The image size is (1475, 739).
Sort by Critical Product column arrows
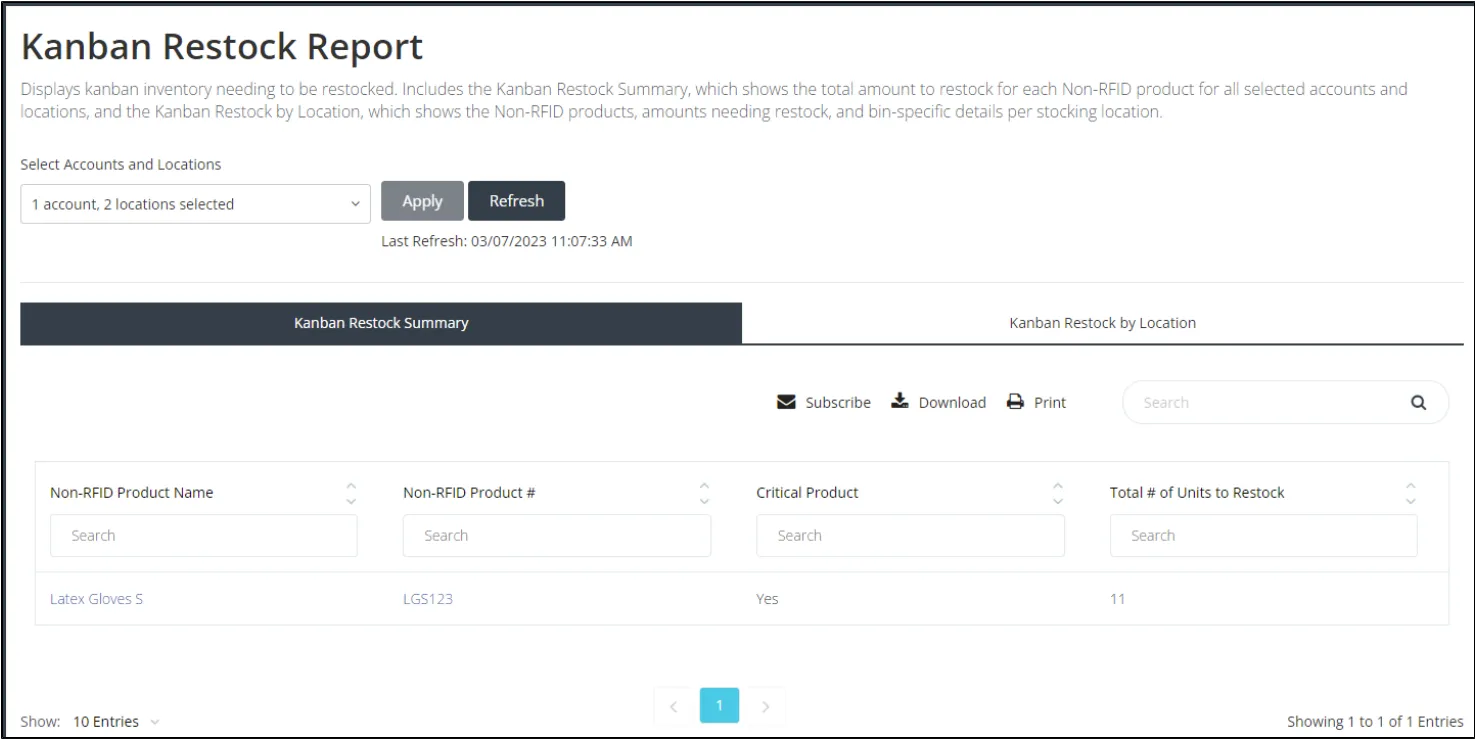click(1058, 493)
